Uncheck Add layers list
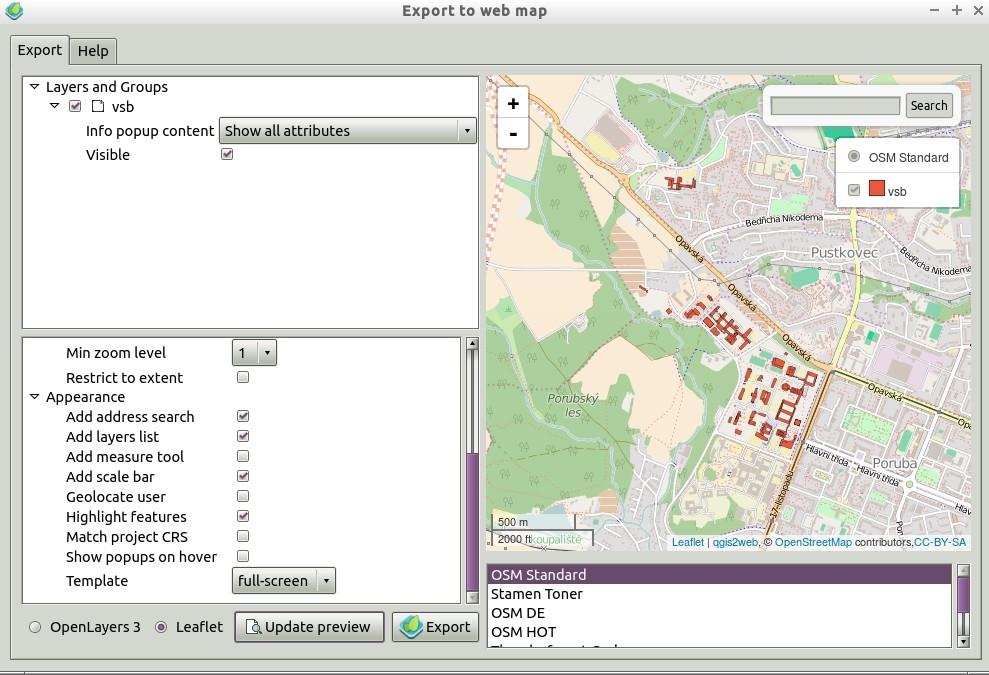 (x=243, y=437)
